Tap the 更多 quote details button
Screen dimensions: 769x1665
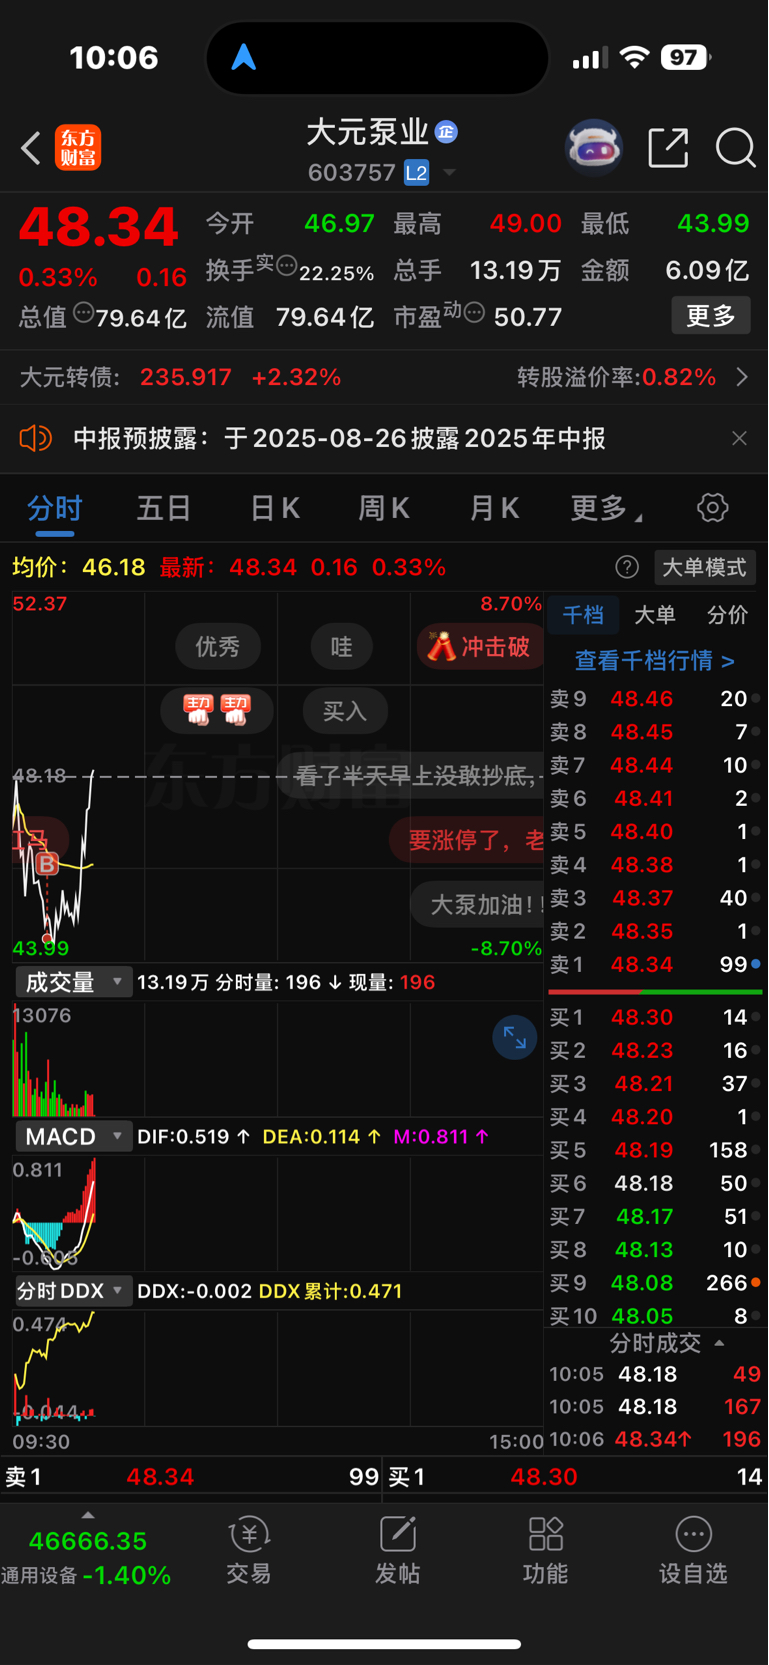[711, 316]
